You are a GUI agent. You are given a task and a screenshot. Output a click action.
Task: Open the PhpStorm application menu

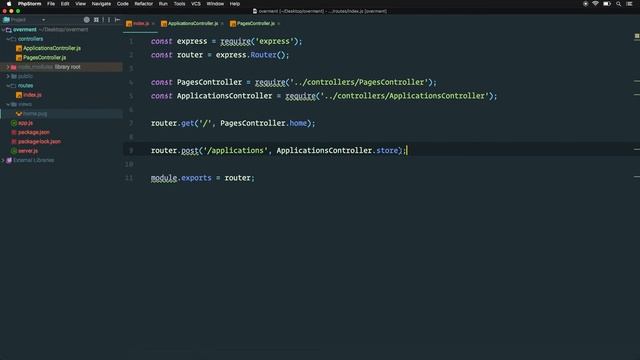pos(29,4)
